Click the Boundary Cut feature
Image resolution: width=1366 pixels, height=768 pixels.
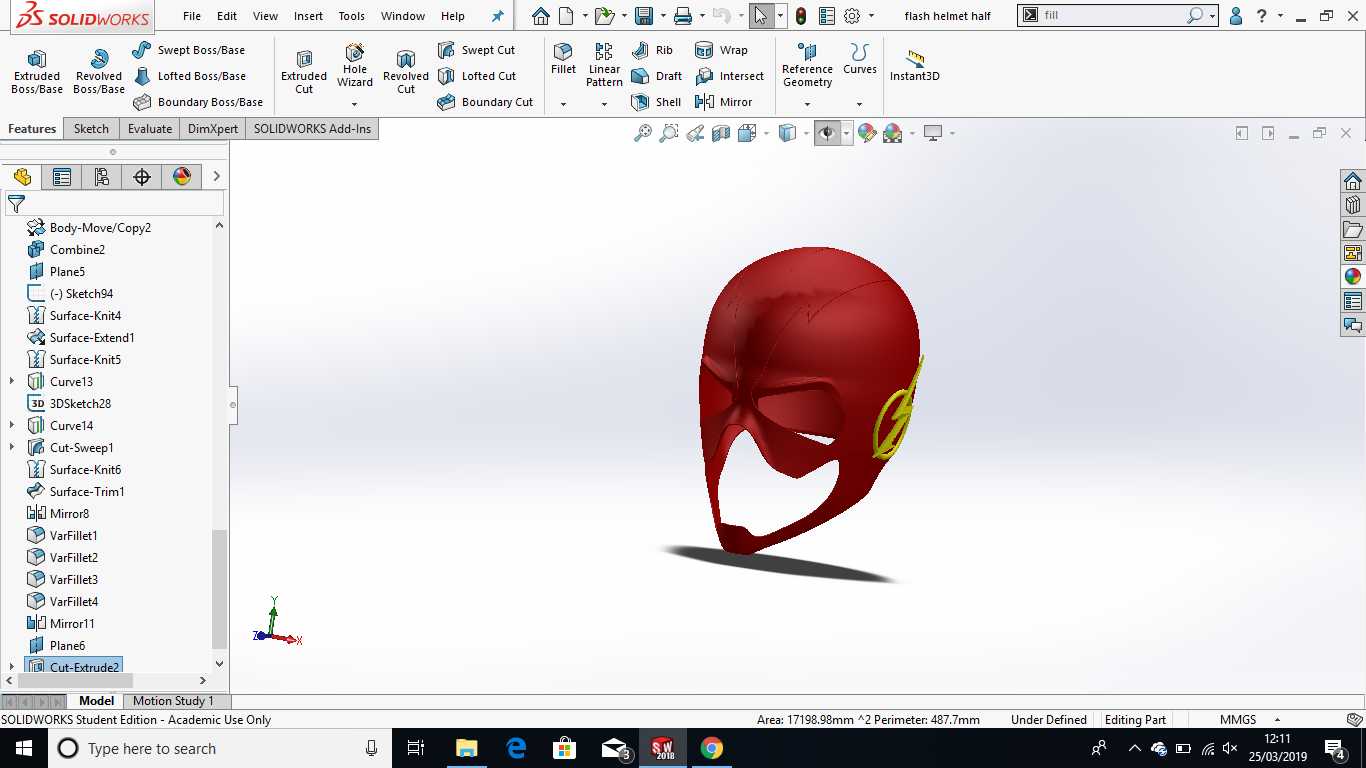pyautogui.click(x=485, y=102)
